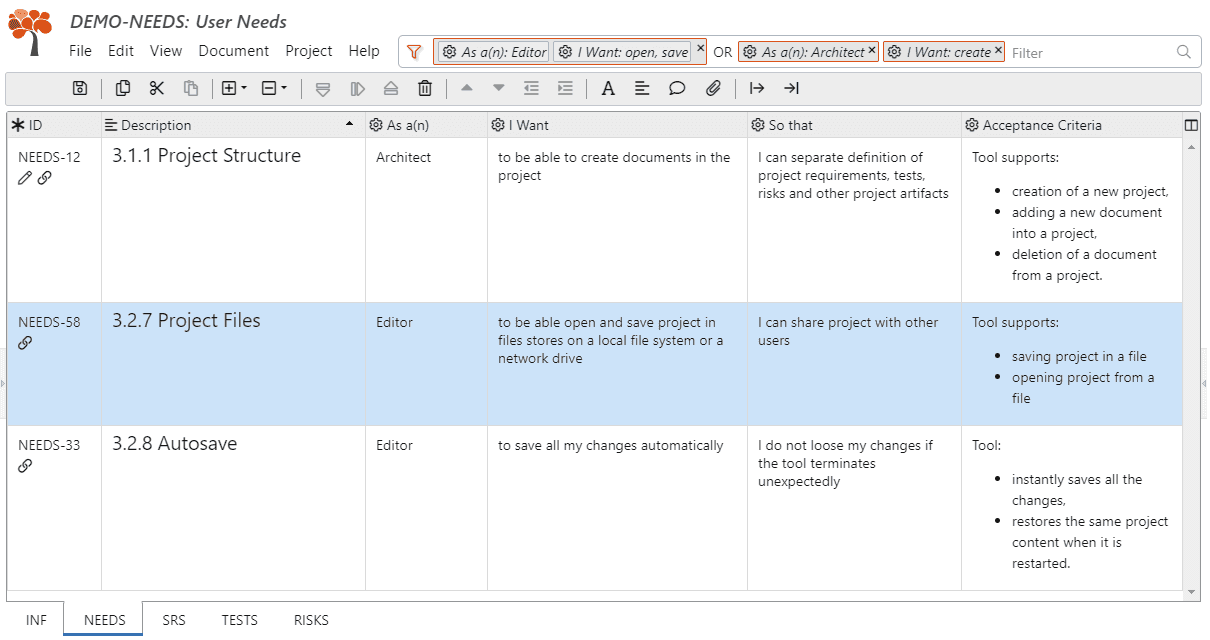Click the move-up triangle icon
Viewport: 1210px width, 640px height.
(466, 88)
